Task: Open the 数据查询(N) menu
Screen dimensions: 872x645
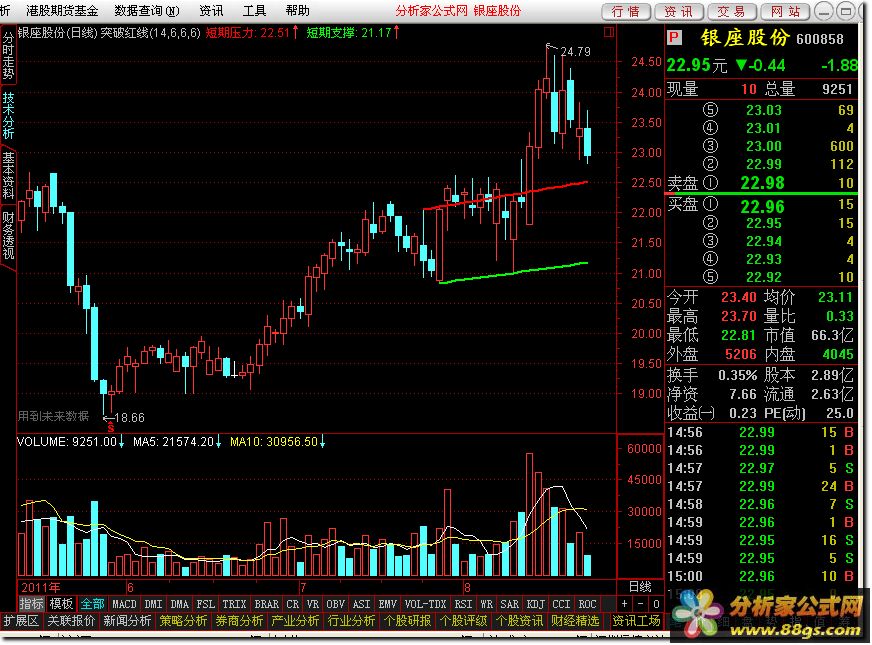Action: tap(147, 11)
